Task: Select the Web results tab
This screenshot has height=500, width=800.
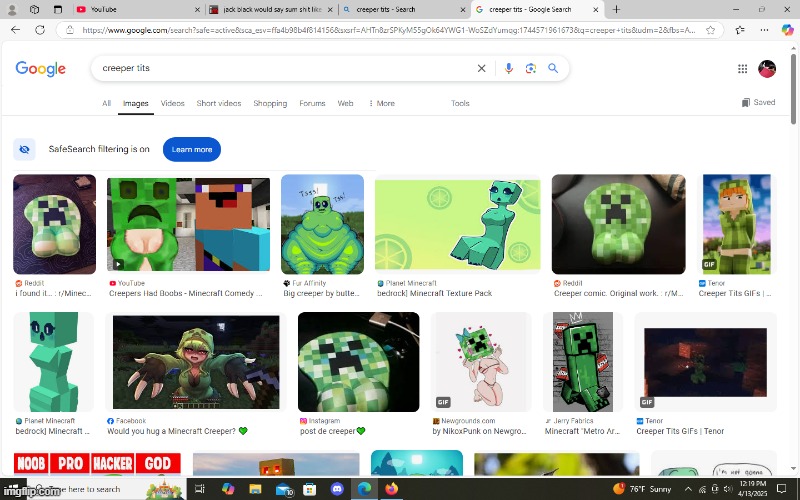Action: (345, 103)
